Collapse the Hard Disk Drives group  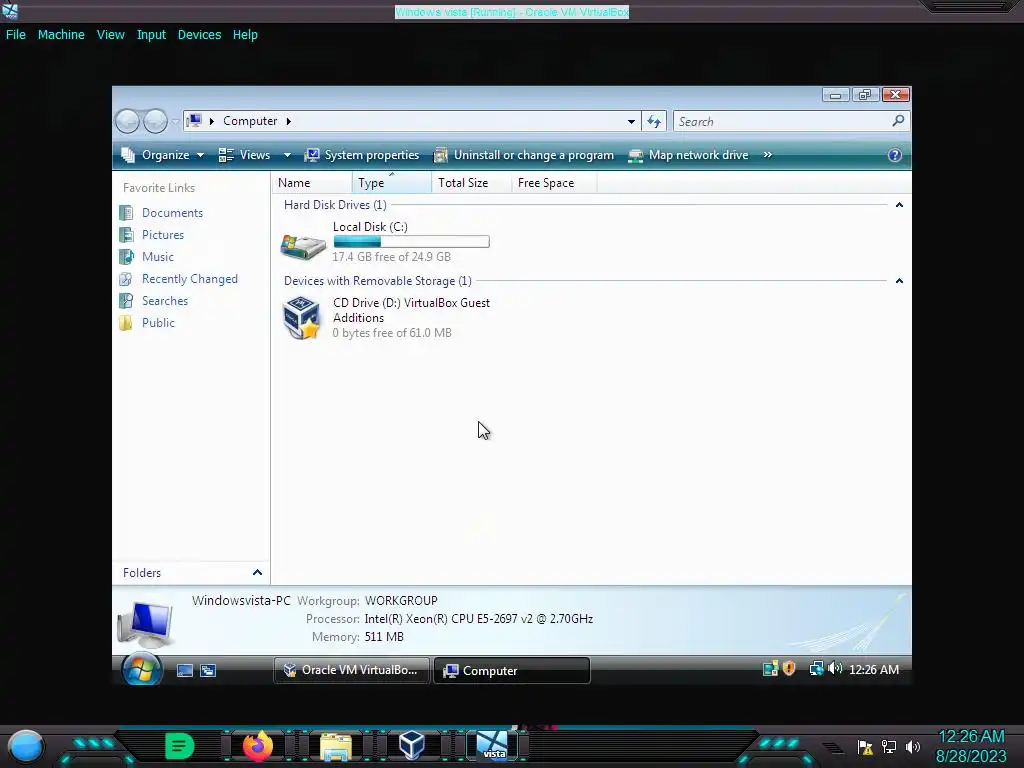click(x=899, y=205)
